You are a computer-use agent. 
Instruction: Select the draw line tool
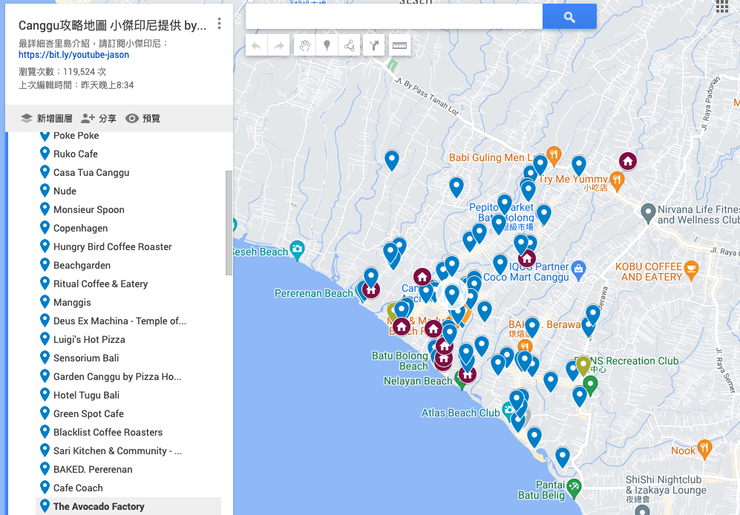tap(350, 45)
